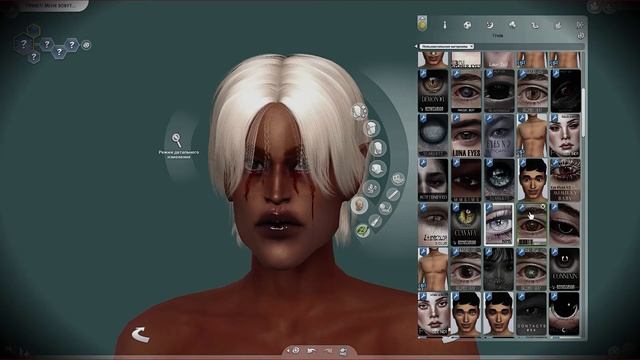The width and height of the screenshot is (640, 360).
Task: Select the CLAVATA yellow cat eye thumbnail
Action: 466,224
